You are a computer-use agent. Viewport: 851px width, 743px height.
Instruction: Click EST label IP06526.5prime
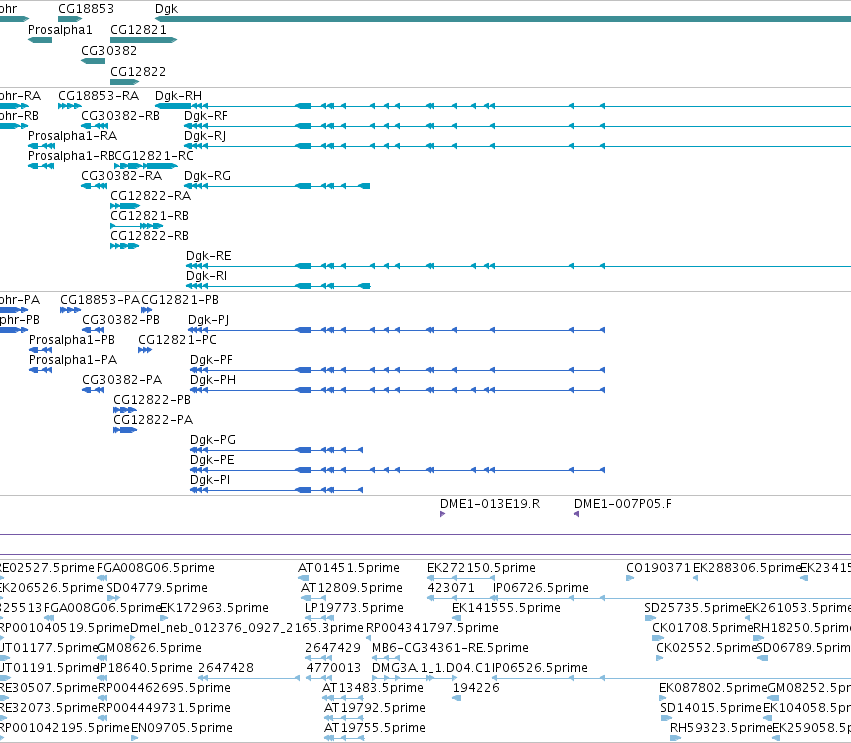click(x=540, y=668)
